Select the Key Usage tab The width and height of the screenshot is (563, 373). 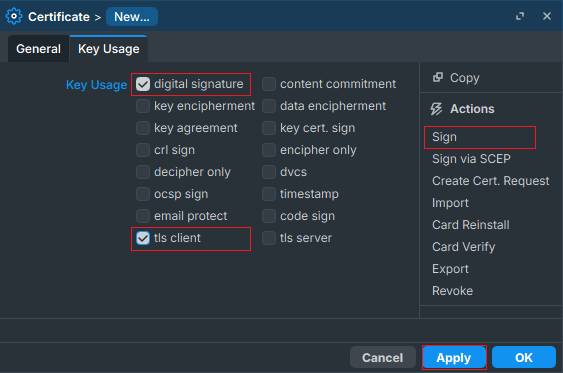point(108,49)
